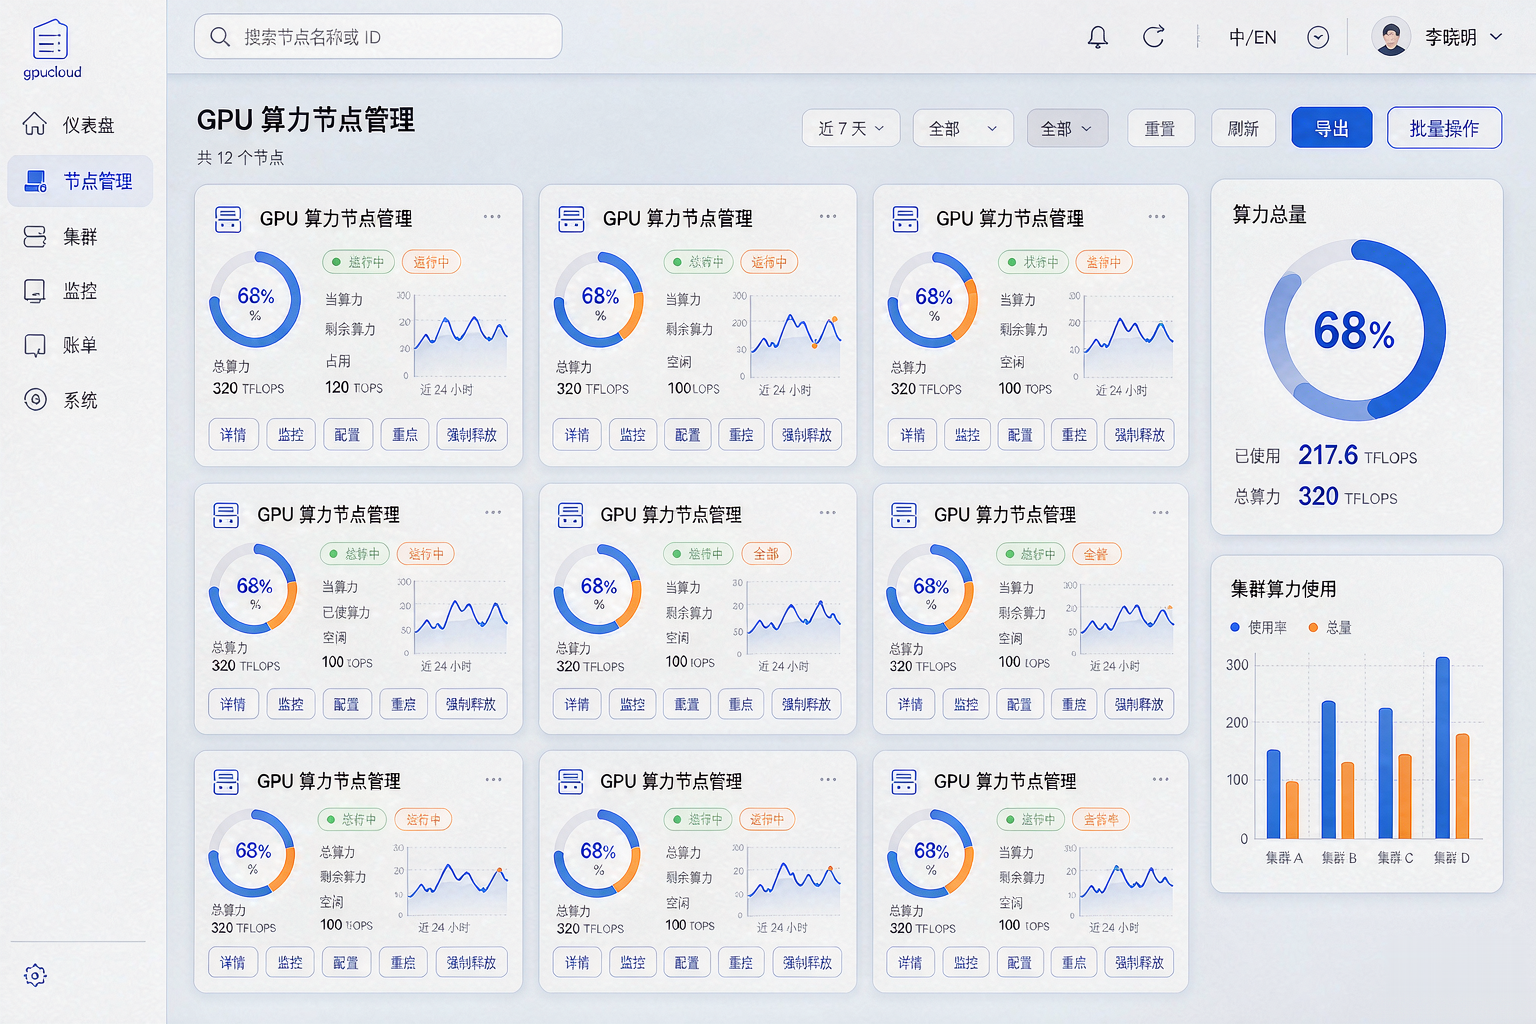Switch language with the 中/EN toggle
The height and width of the screenshot is (1024, 1536).
click(x=1252, y=37)
